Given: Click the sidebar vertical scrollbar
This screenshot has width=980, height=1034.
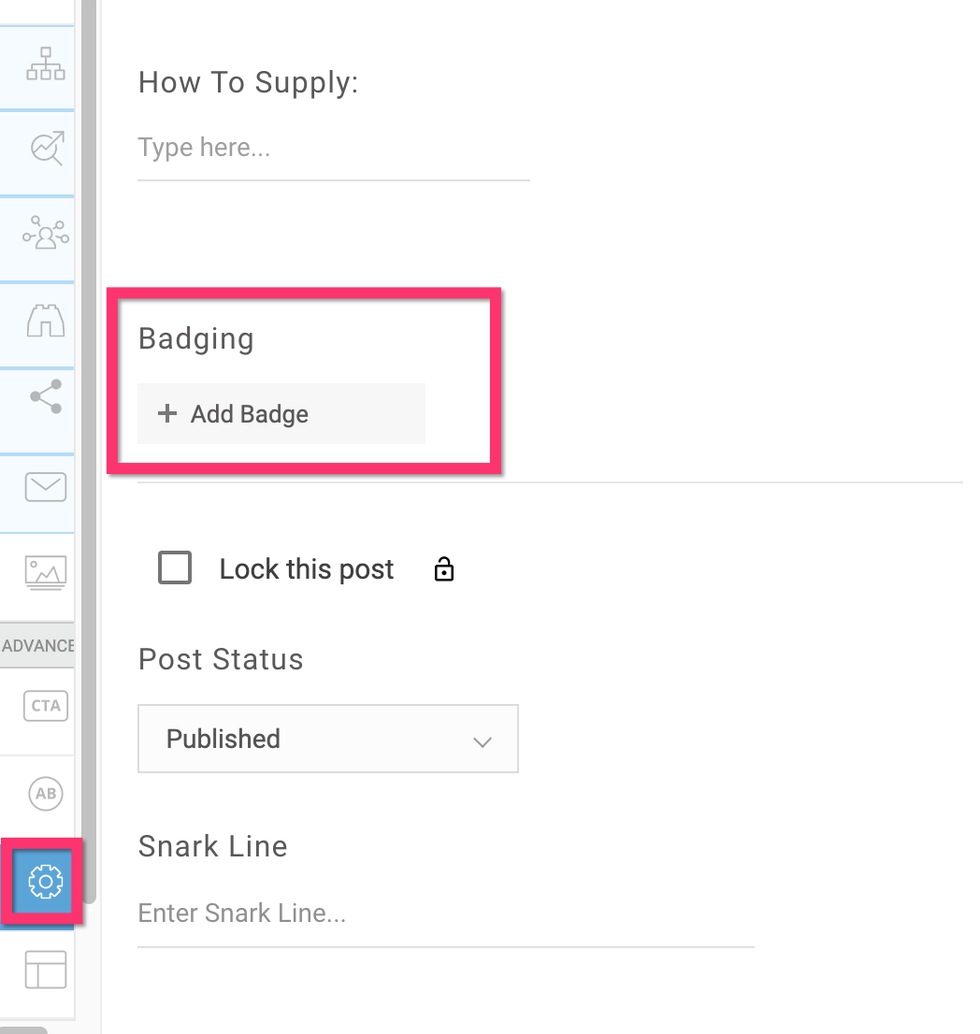Looking at the screenshot, I should [89, 450].
